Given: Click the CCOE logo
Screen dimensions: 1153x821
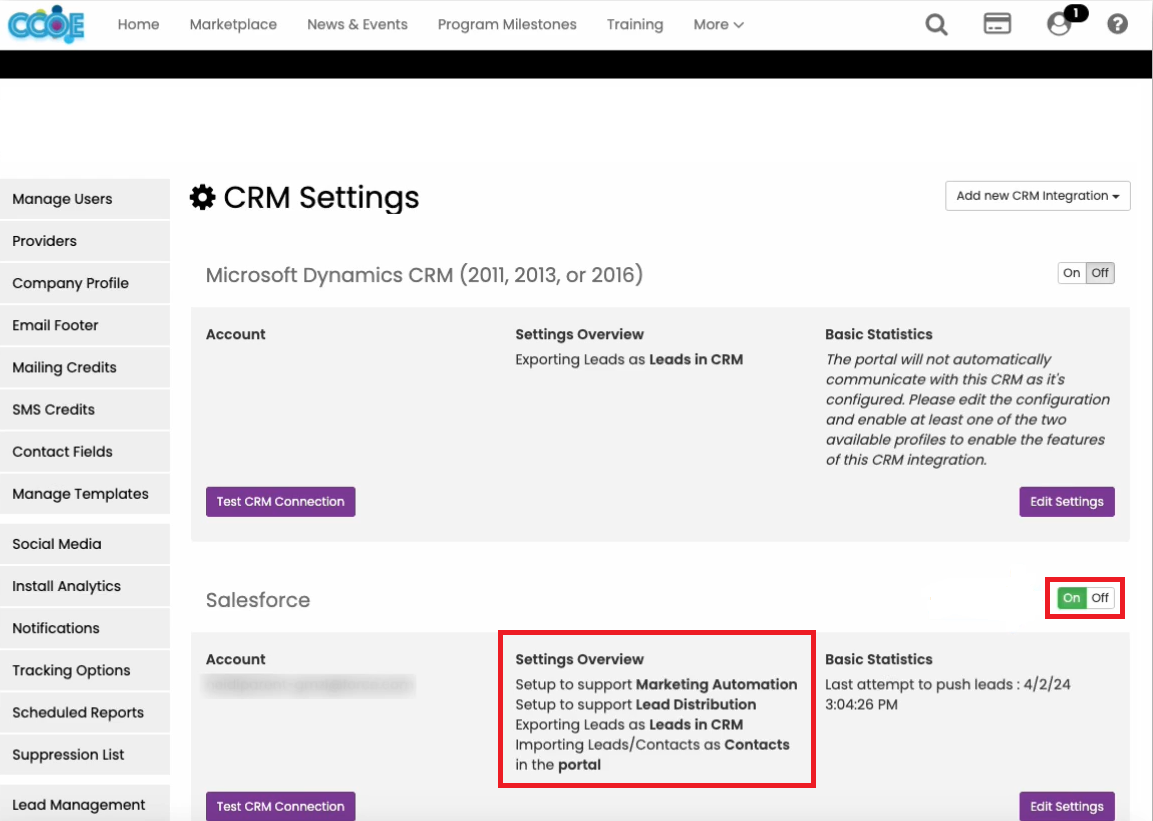Looking at the screenshot, I should (x=45, y=23).
